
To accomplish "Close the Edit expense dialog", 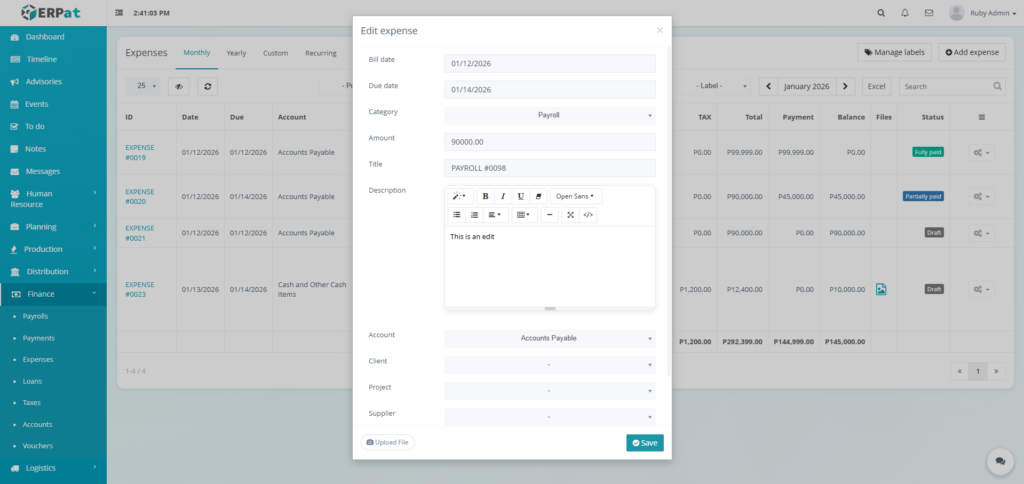I will (660, 30).
